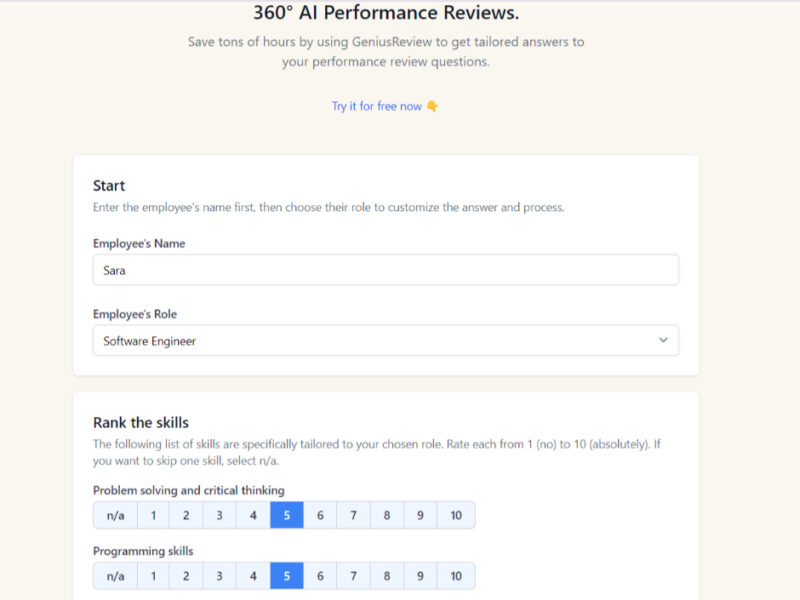Set Programming skills rating to 10

456,576
